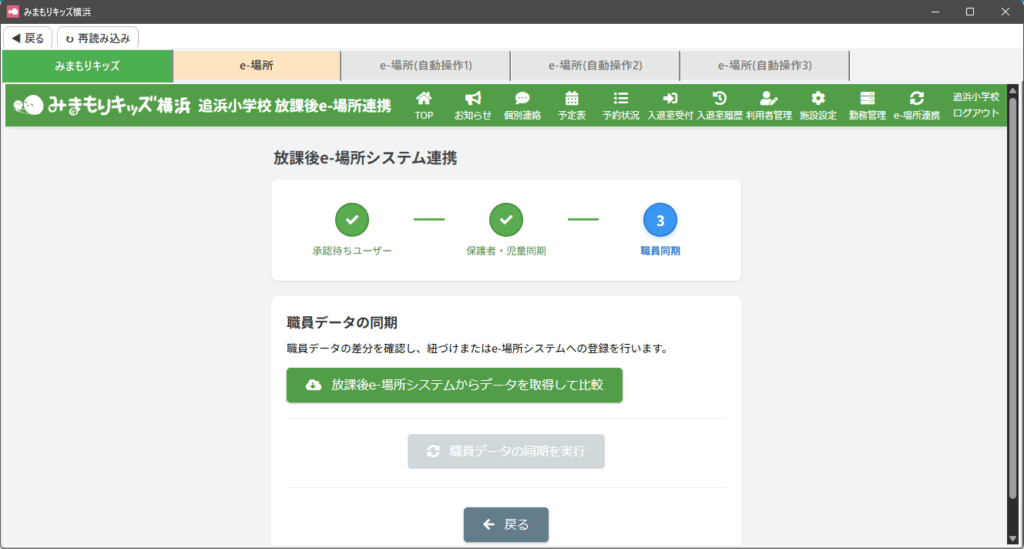Click the 再読み込み reload button
1024x549 pixels.
(97, 38)
